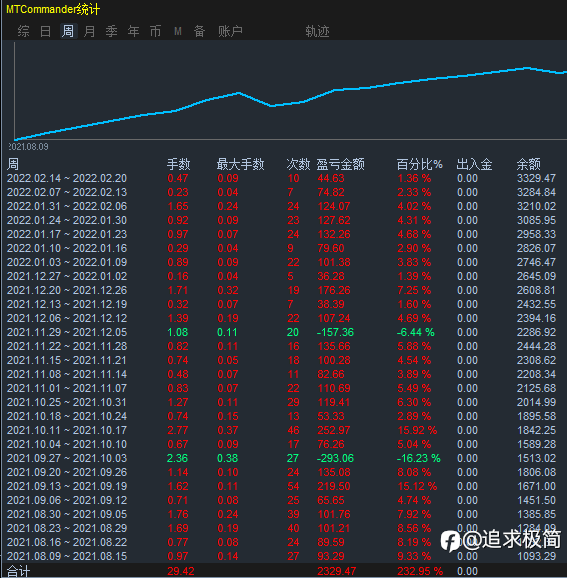The image size is (567, 578).
Task: Select the 2021.11.29 ~ 2021.12.05 row
Action: click(284, 332)
